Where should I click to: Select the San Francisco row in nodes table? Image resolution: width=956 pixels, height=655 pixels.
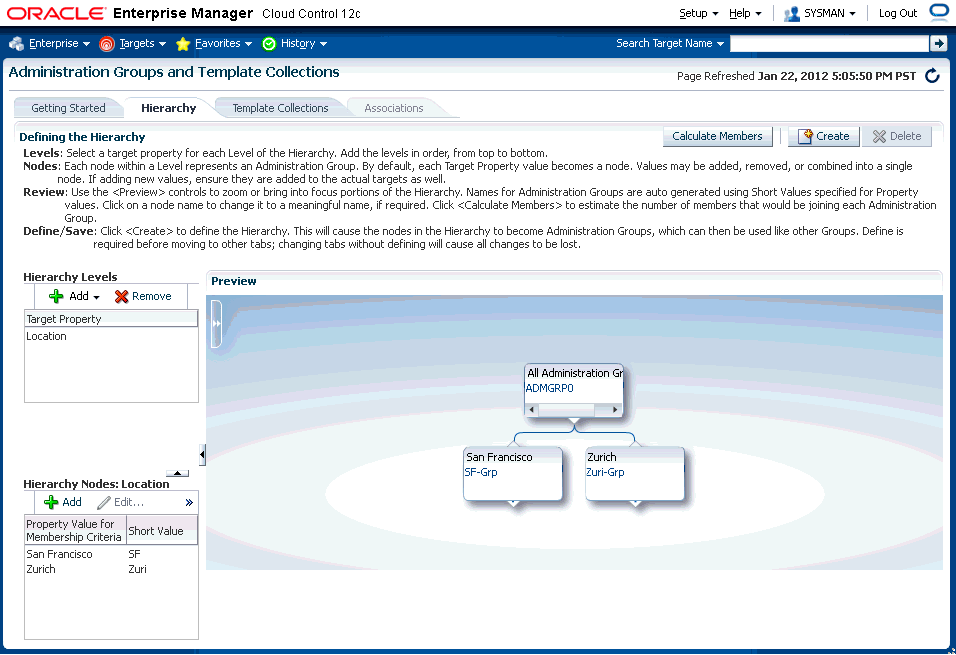coord(111,554)
